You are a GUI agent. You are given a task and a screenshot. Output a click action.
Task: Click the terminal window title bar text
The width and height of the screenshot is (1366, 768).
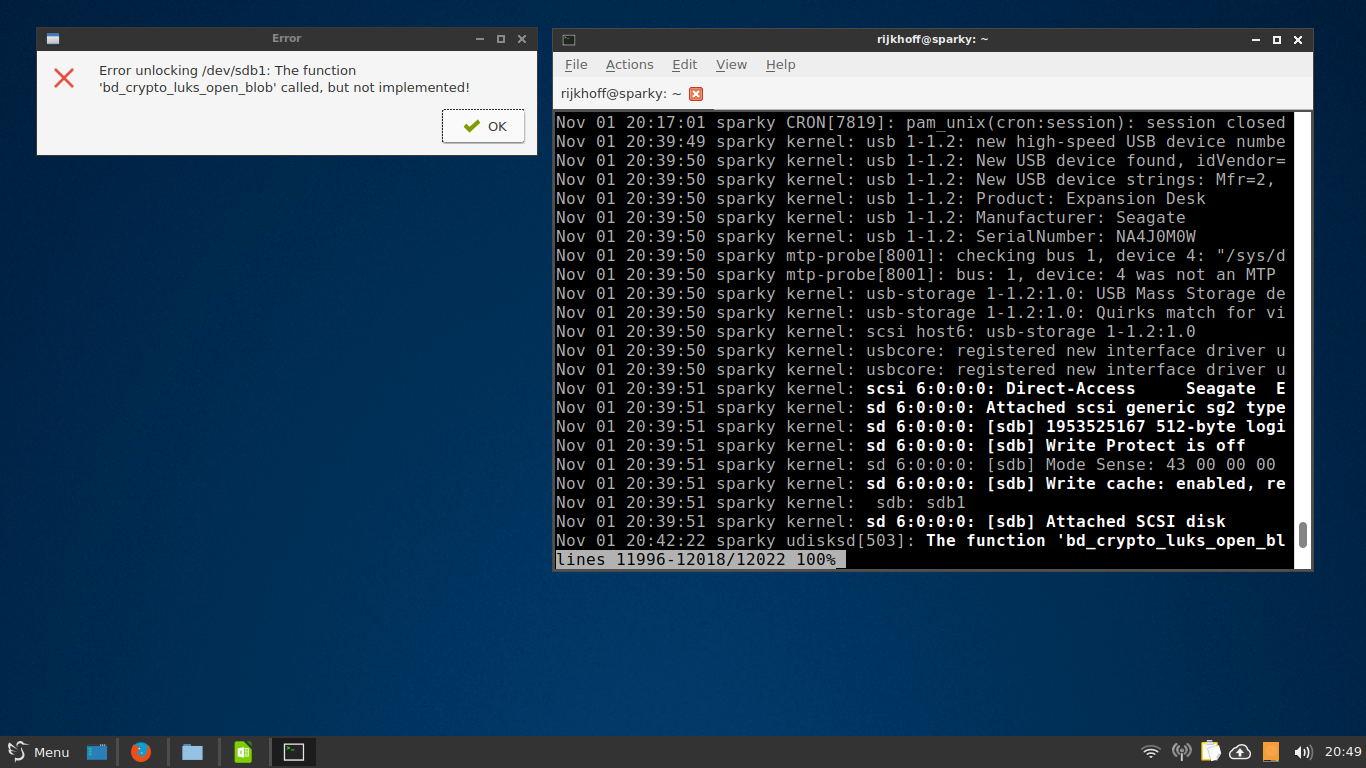tap(932, 39)
